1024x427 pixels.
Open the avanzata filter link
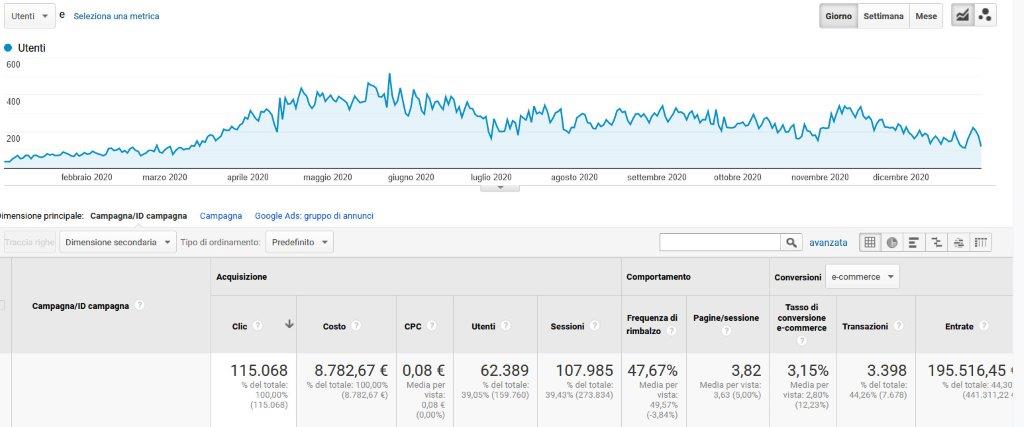pyautogui.click(x=828, y=242)
